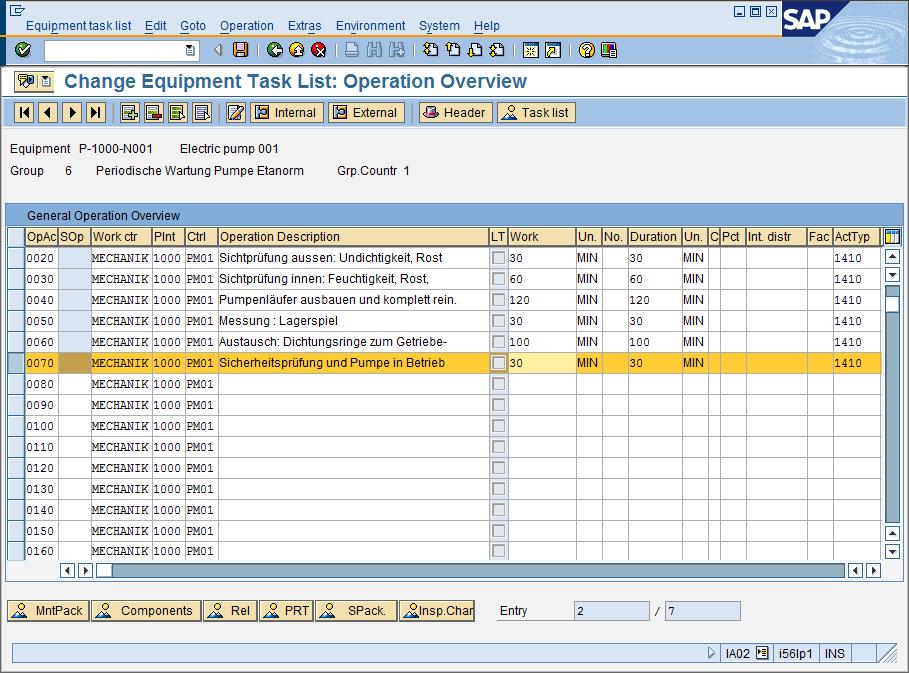Jump to last entry in operation toolbar
The height and width of the screenshot is (673, 909).
pyautogui.click(x=96, y=112)
